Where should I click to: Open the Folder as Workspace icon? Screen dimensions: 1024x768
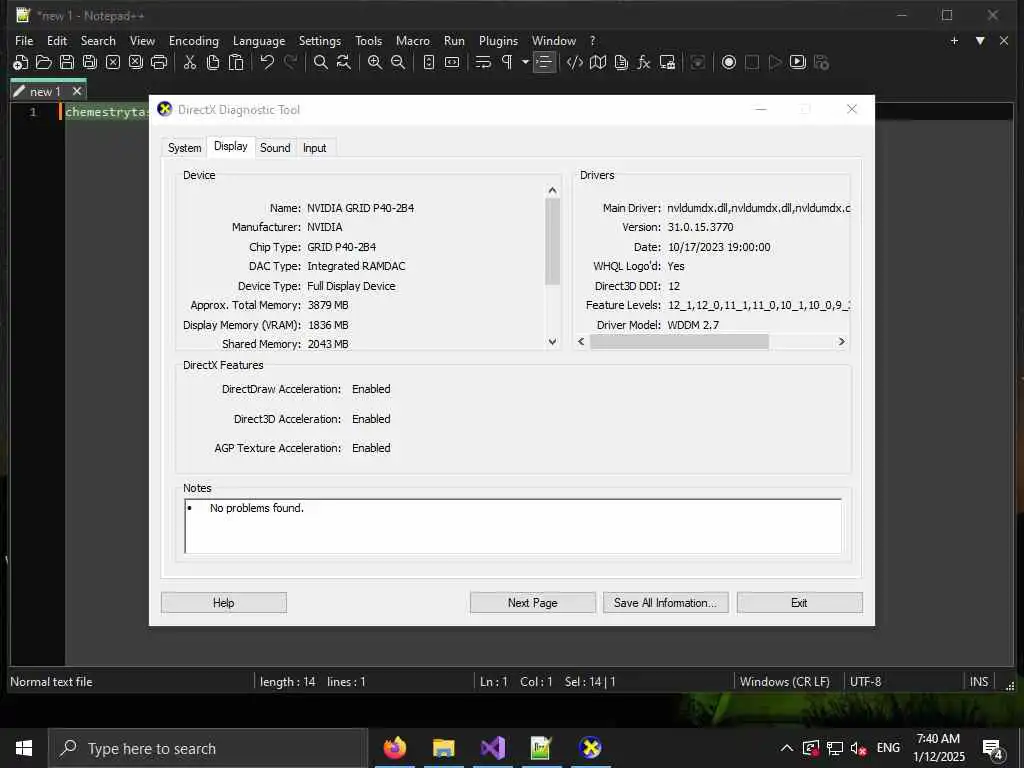pos(667,63)
